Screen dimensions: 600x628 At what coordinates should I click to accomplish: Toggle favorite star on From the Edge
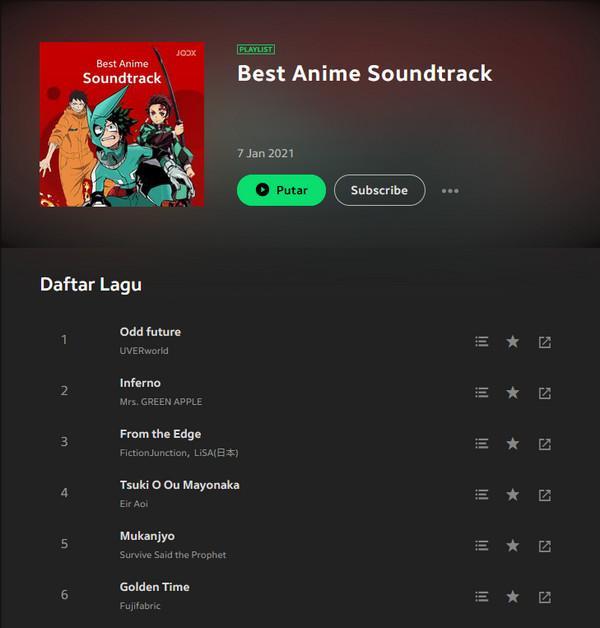(x=513, y=443)
